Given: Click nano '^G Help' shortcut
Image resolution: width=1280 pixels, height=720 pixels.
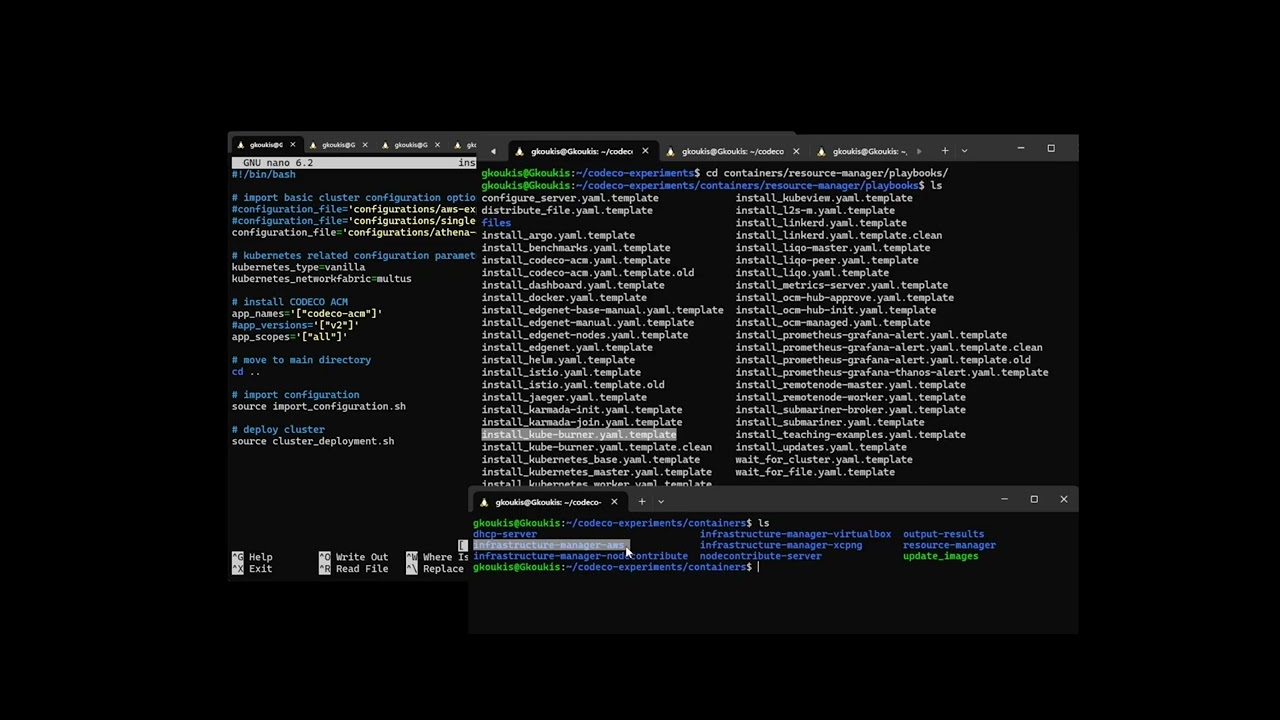Looking at the screenshot, I should click(252, 557).
